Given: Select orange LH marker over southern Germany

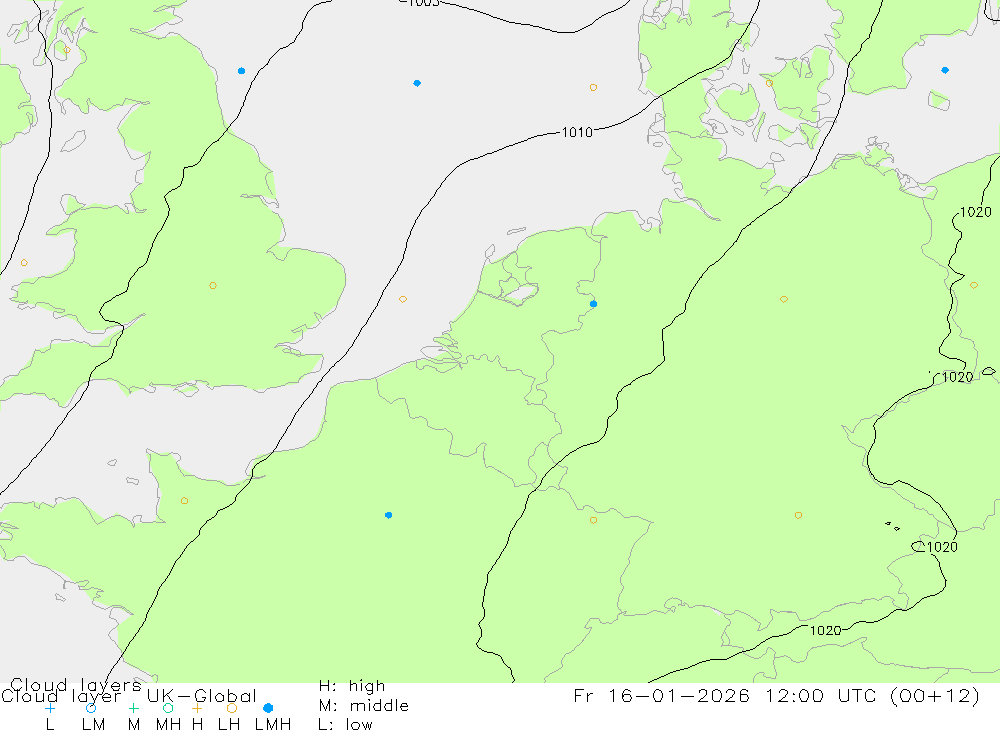Looking at the screenshot, I should click(798, 515).
